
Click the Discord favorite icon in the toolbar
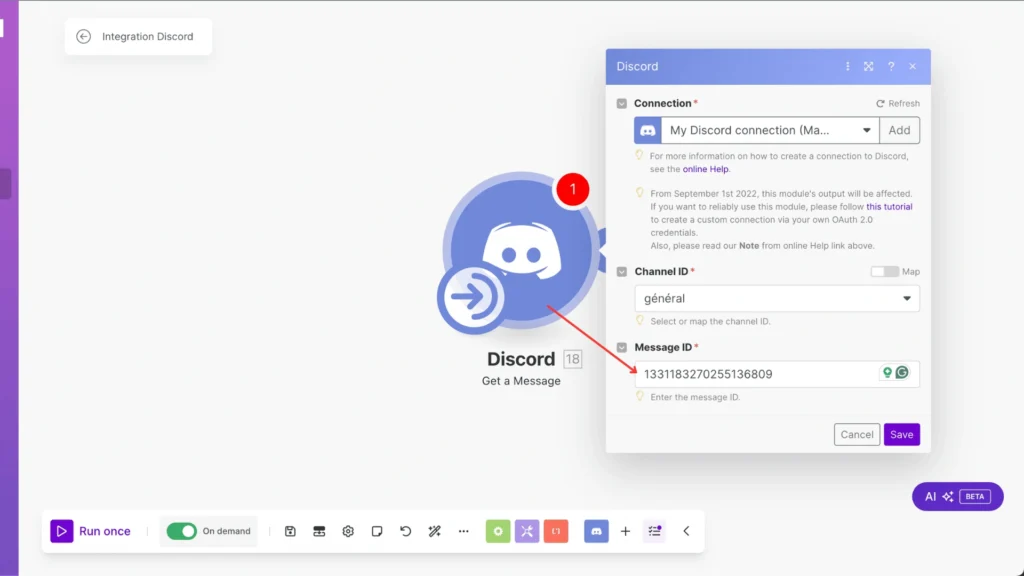pyautogui.click(x=596, y=531)
